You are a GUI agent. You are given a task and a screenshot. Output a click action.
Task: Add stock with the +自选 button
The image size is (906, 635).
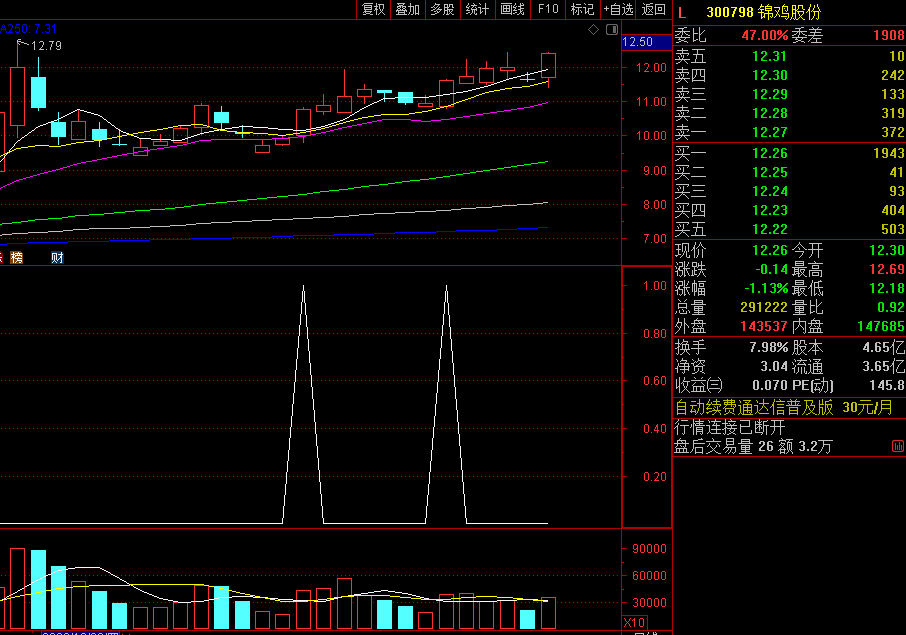click(x=618, y=9)
